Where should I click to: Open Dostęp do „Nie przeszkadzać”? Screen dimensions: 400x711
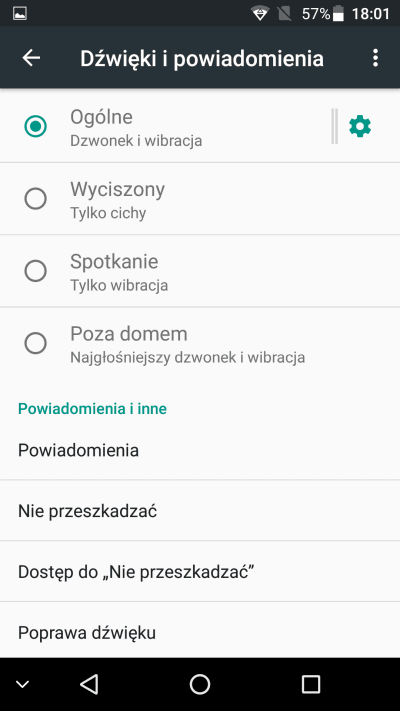200,572
